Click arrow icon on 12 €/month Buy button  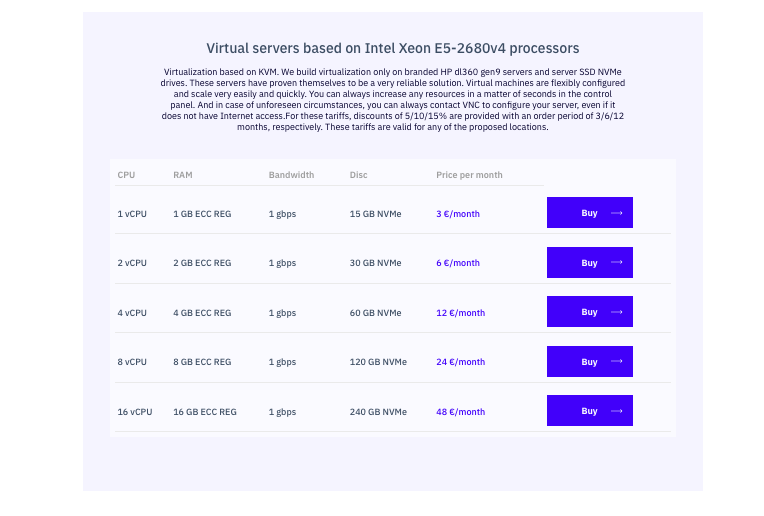click(x=617, y=312)
